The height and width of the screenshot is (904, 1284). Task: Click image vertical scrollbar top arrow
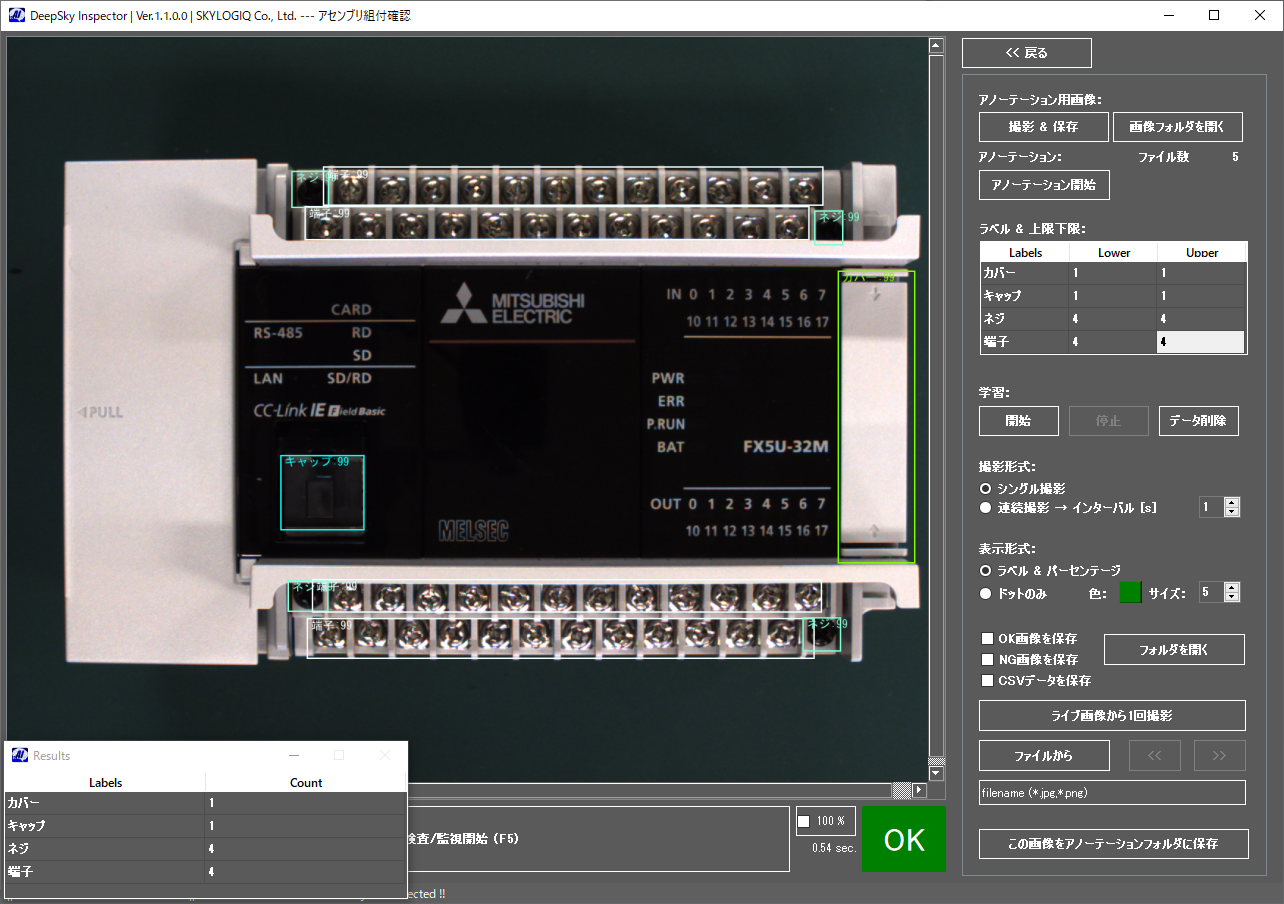pos(936,46)
